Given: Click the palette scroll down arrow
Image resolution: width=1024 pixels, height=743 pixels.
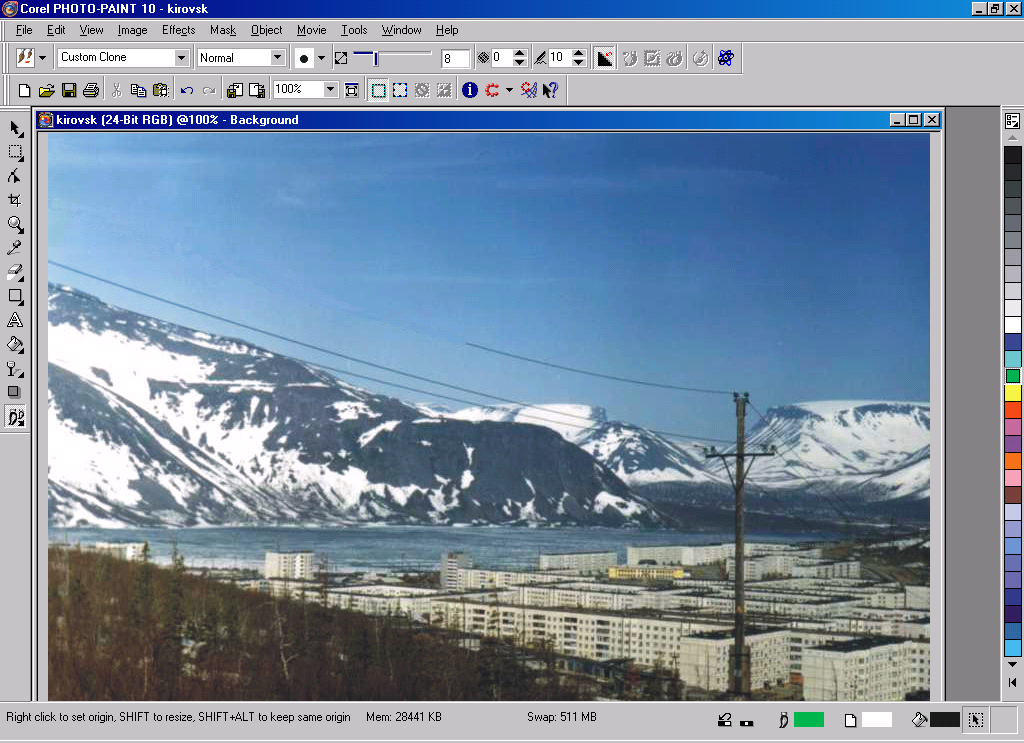Looking at the screenshot, I should point(1013,664).
